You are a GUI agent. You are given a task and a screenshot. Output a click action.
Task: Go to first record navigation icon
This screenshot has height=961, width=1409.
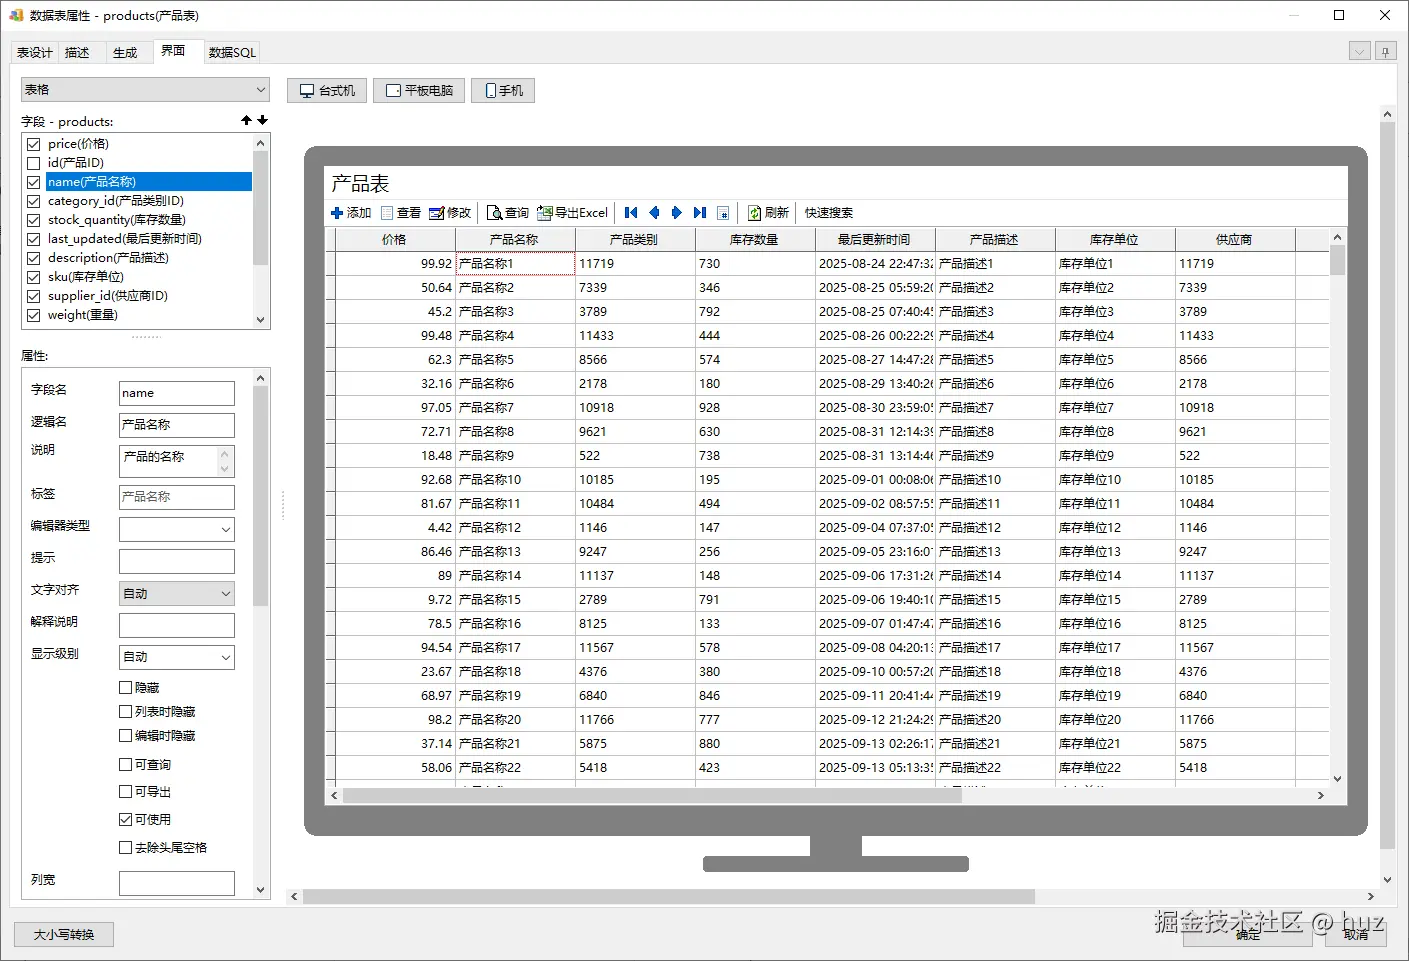tap(631, 213)
